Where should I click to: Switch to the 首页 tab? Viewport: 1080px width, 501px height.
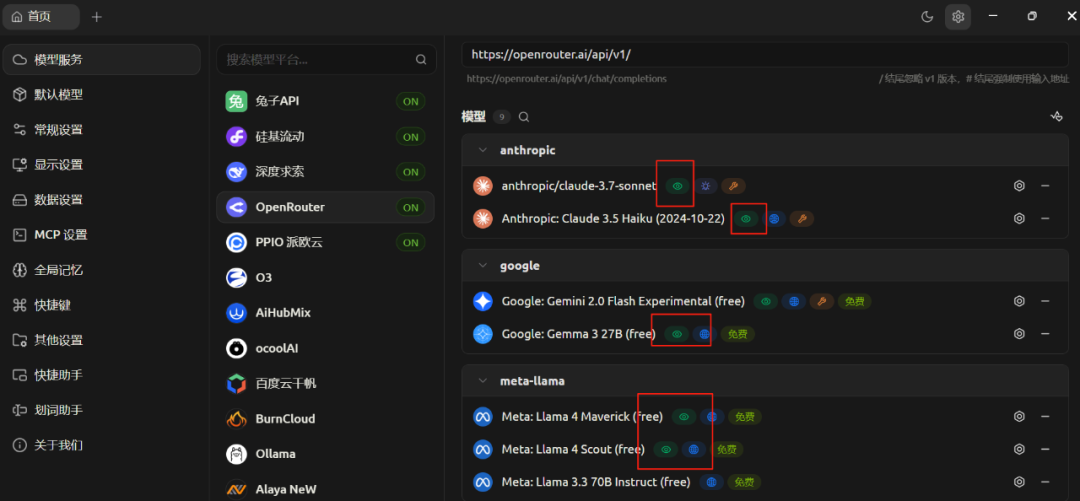[x=41, y=17]
